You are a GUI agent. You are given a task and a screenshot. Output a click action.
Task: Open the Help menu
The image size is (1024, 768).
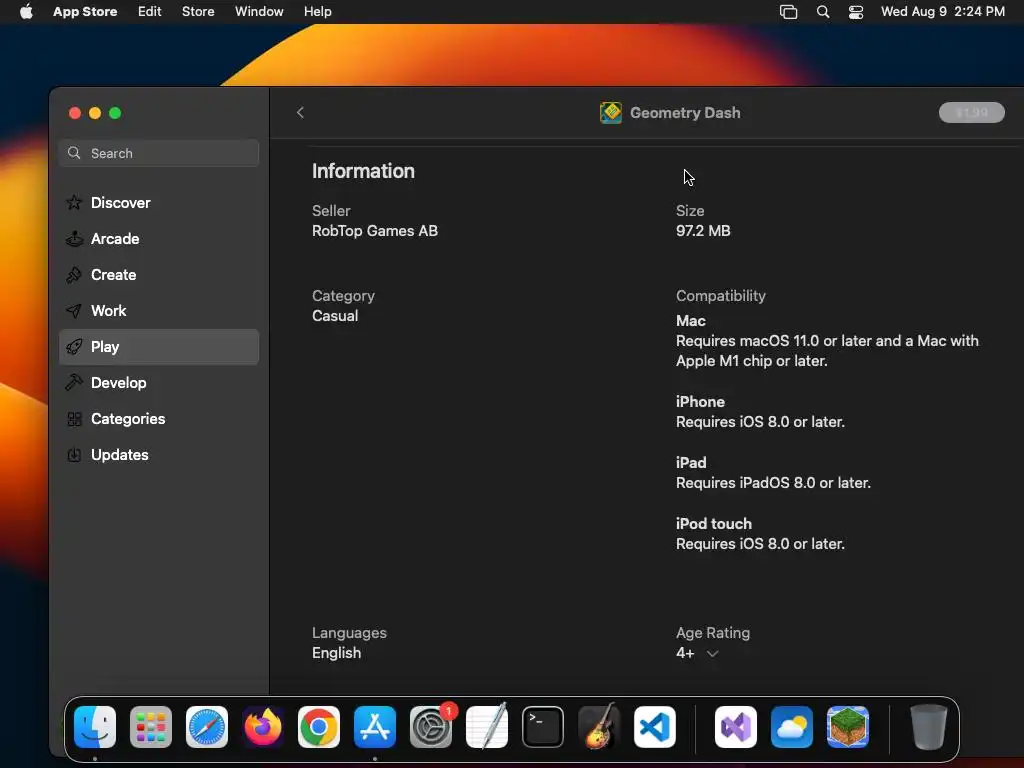[x=317, y=12]
